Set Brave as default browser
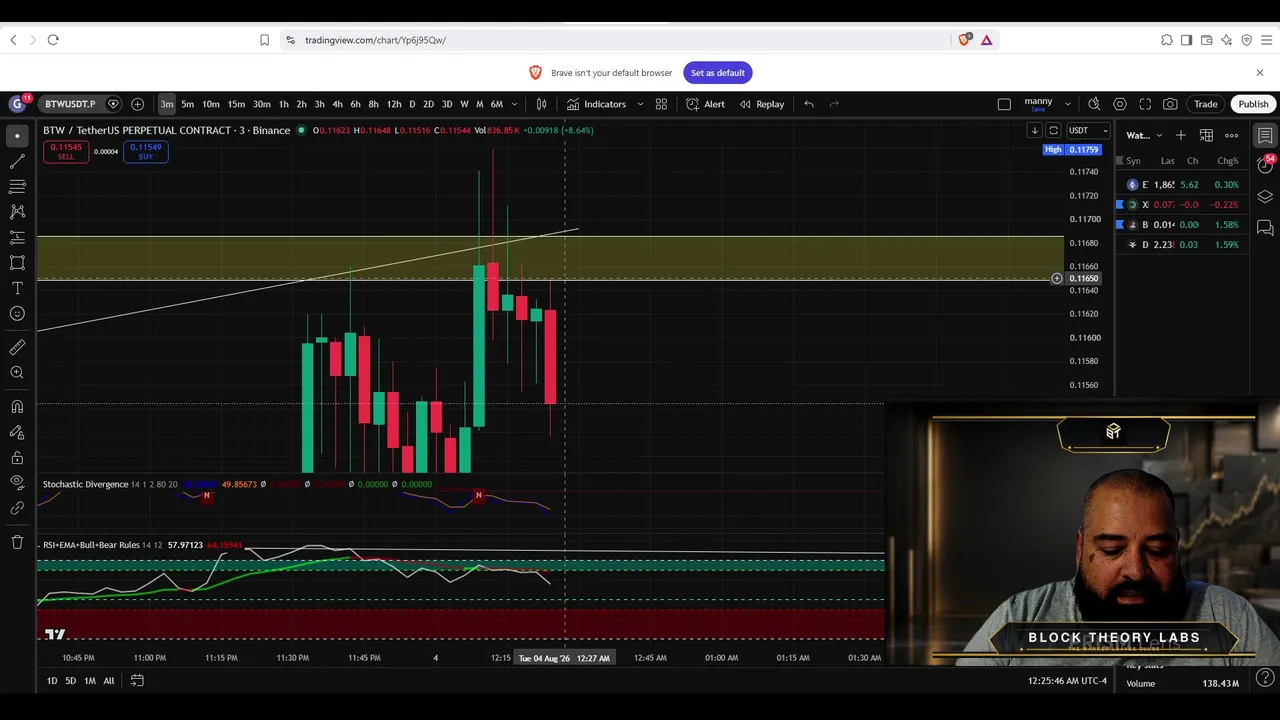The height and width of the screenshot is (720, 1280). click(718, 73)
